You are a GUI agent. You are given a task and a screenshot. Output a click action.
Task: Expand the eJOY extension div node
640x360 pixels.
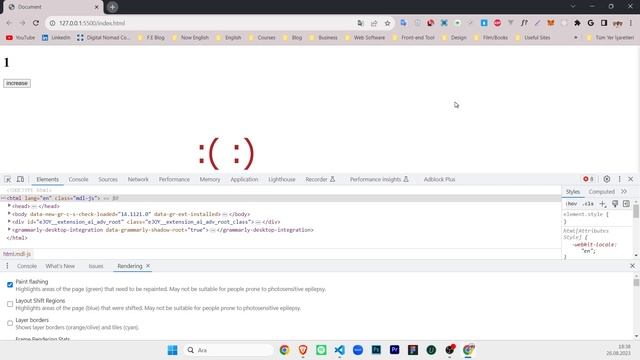9,222
